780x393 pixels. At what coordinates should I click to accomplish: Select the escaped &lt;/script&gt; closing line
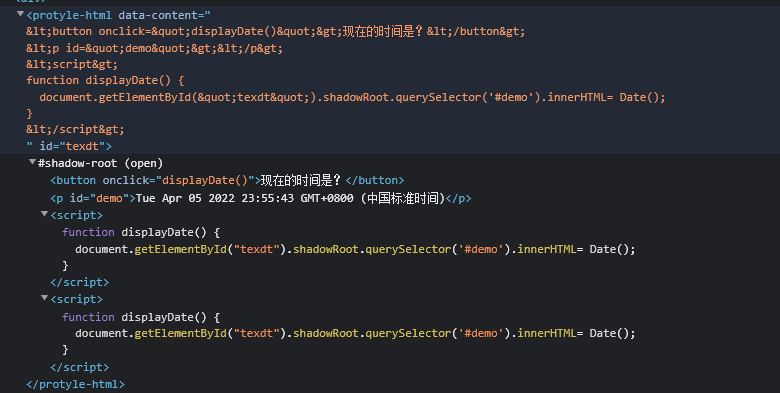[75, 129]
